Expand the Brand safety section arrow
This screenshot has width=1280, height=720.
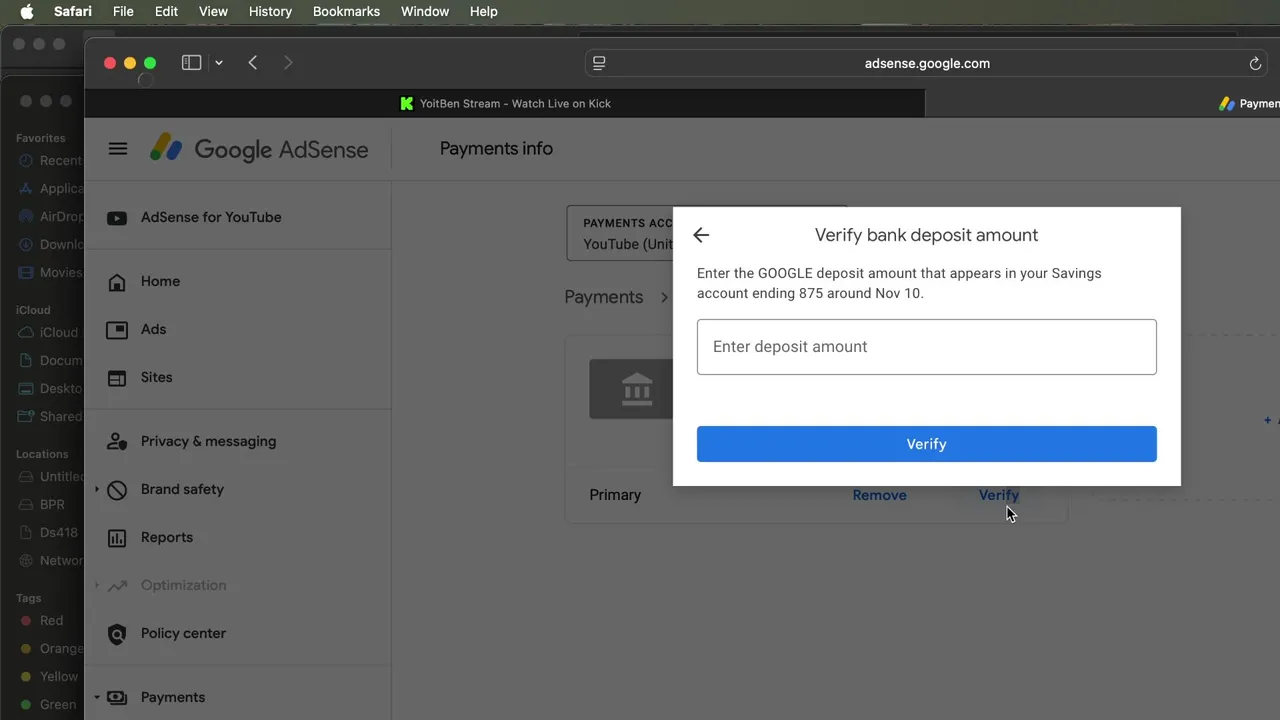pyautogui.click(x=97, y=490)
